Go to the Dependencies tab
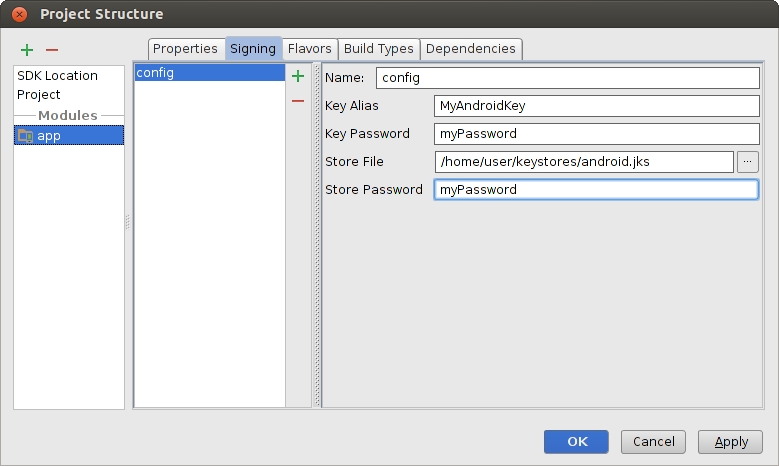 coord(471,48)
